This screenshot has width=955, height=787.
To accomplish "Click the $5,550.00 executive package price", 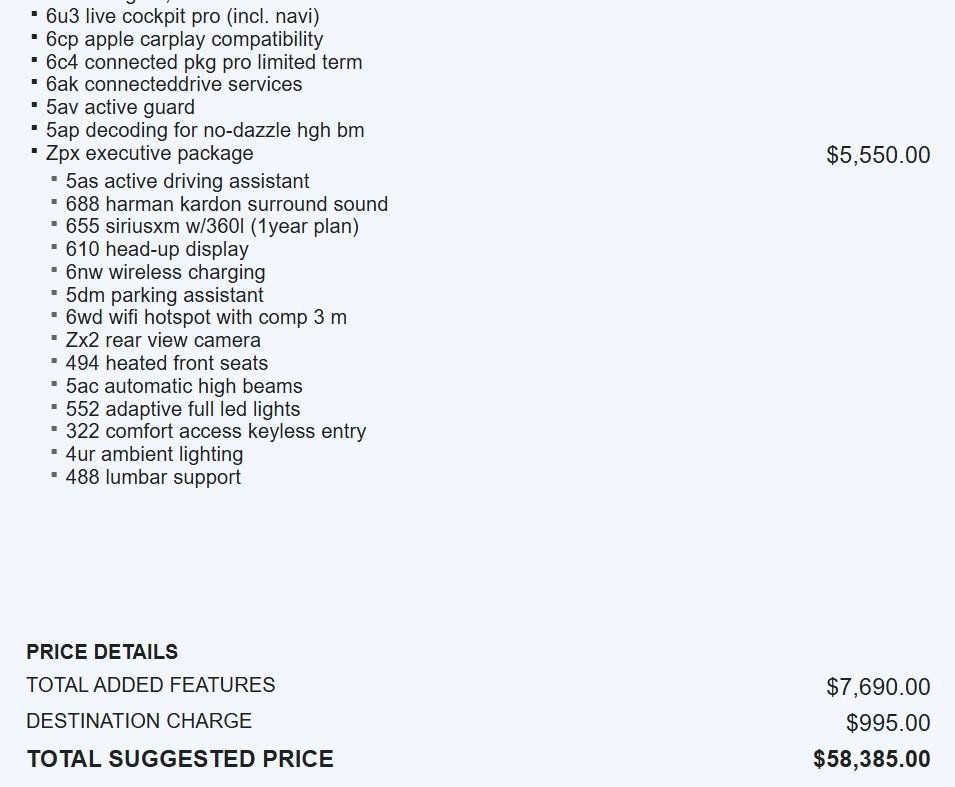I will point(877,155).
